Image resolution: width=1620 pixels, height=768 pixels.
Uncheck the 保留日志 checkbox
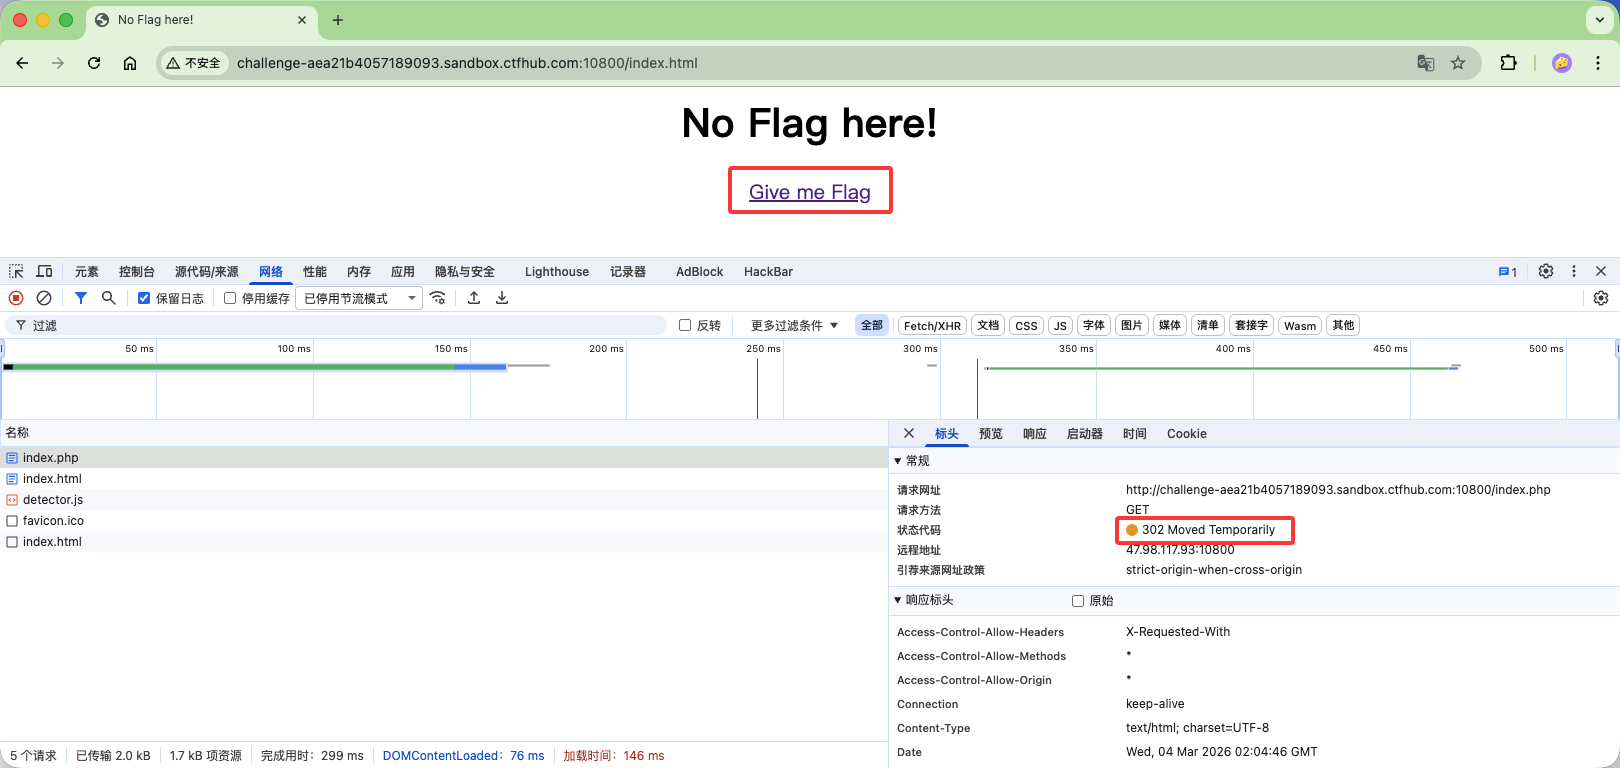coord(144,298)
